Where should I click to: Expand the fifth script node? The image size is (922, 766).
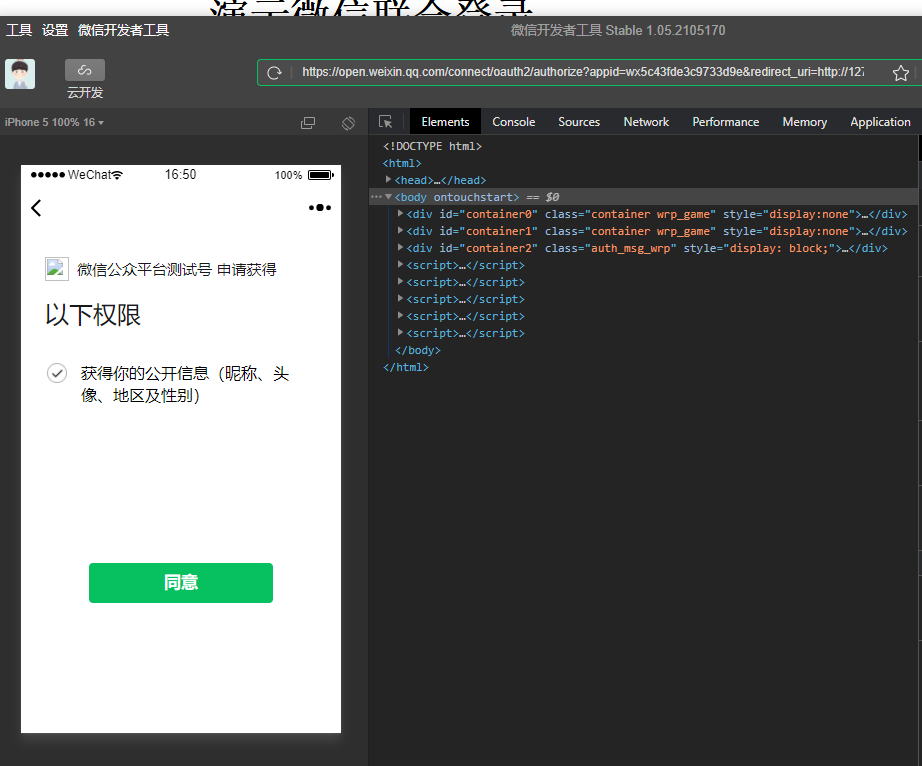coord(400,333)
